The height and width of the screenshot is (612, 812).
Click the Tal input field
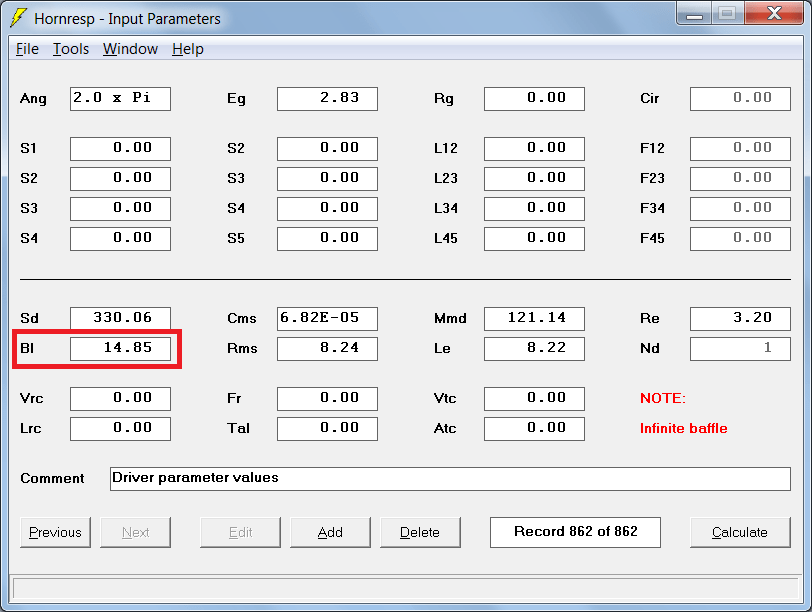327,429
